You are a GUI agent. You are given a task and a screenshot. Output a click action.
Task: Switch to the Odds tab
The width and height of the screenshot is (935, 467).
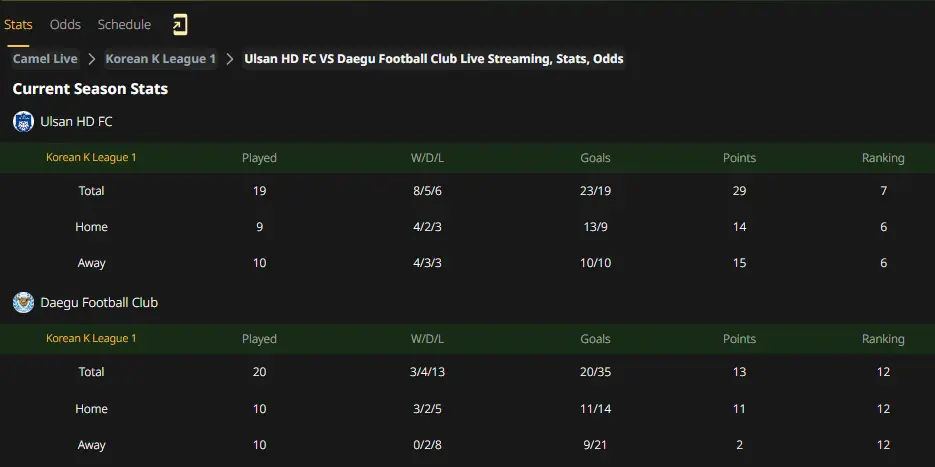[65, 24]
